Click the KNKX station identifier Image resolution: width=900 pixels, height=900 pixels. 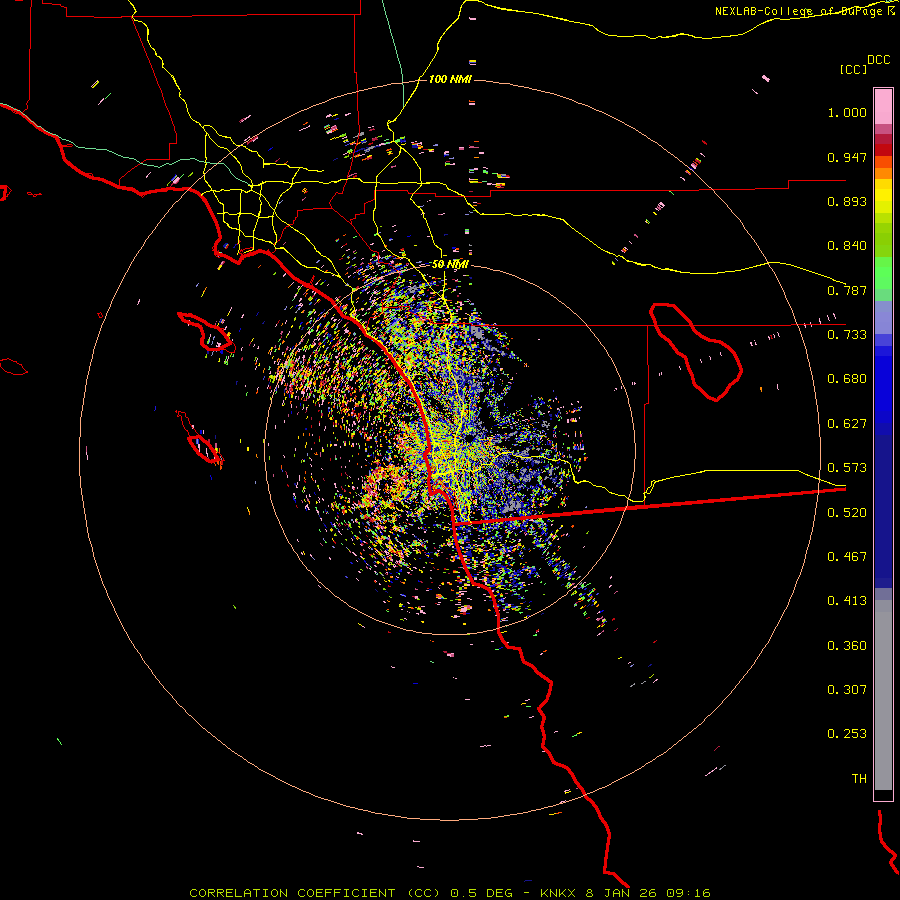tap(557, 893)
